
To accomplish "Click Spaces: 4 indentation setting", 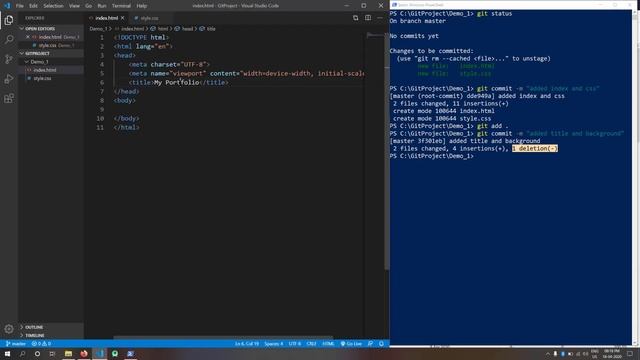I will (x=273, y=344).
